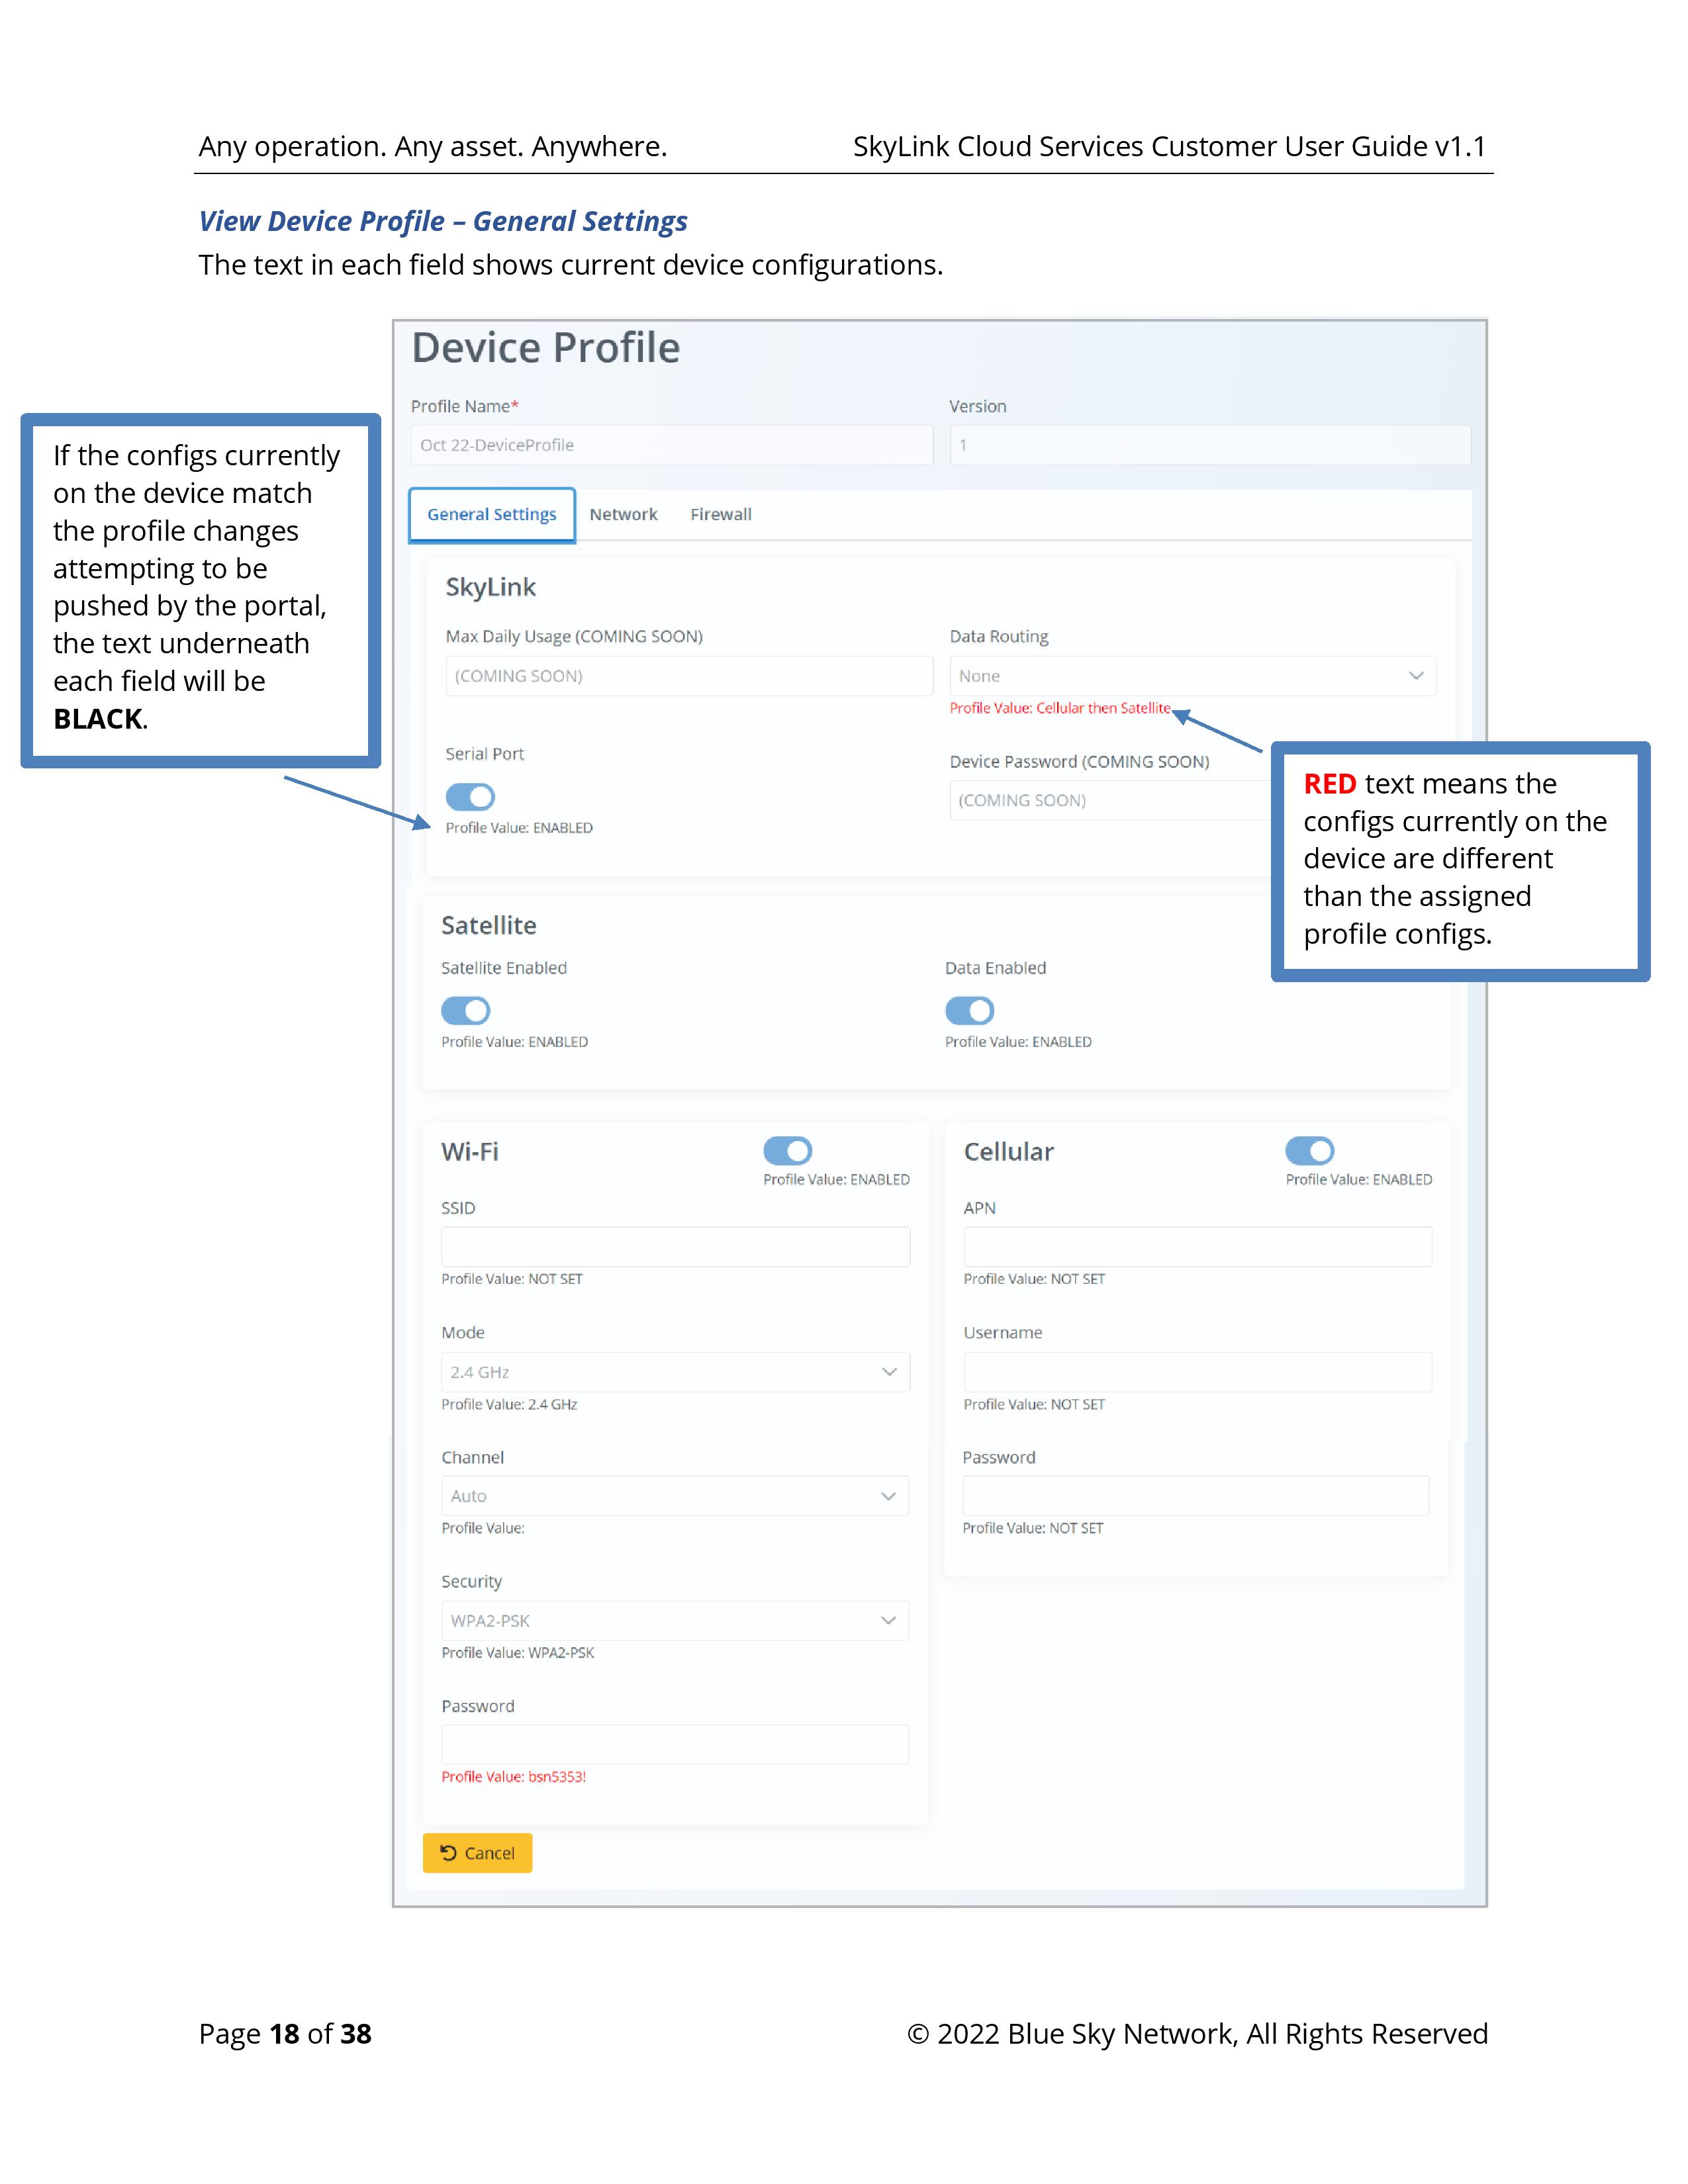Viewport: 1688px width, 2184px height.
Task: Click the 'Wi-Fi' section heading
Action: [469, 1152]
